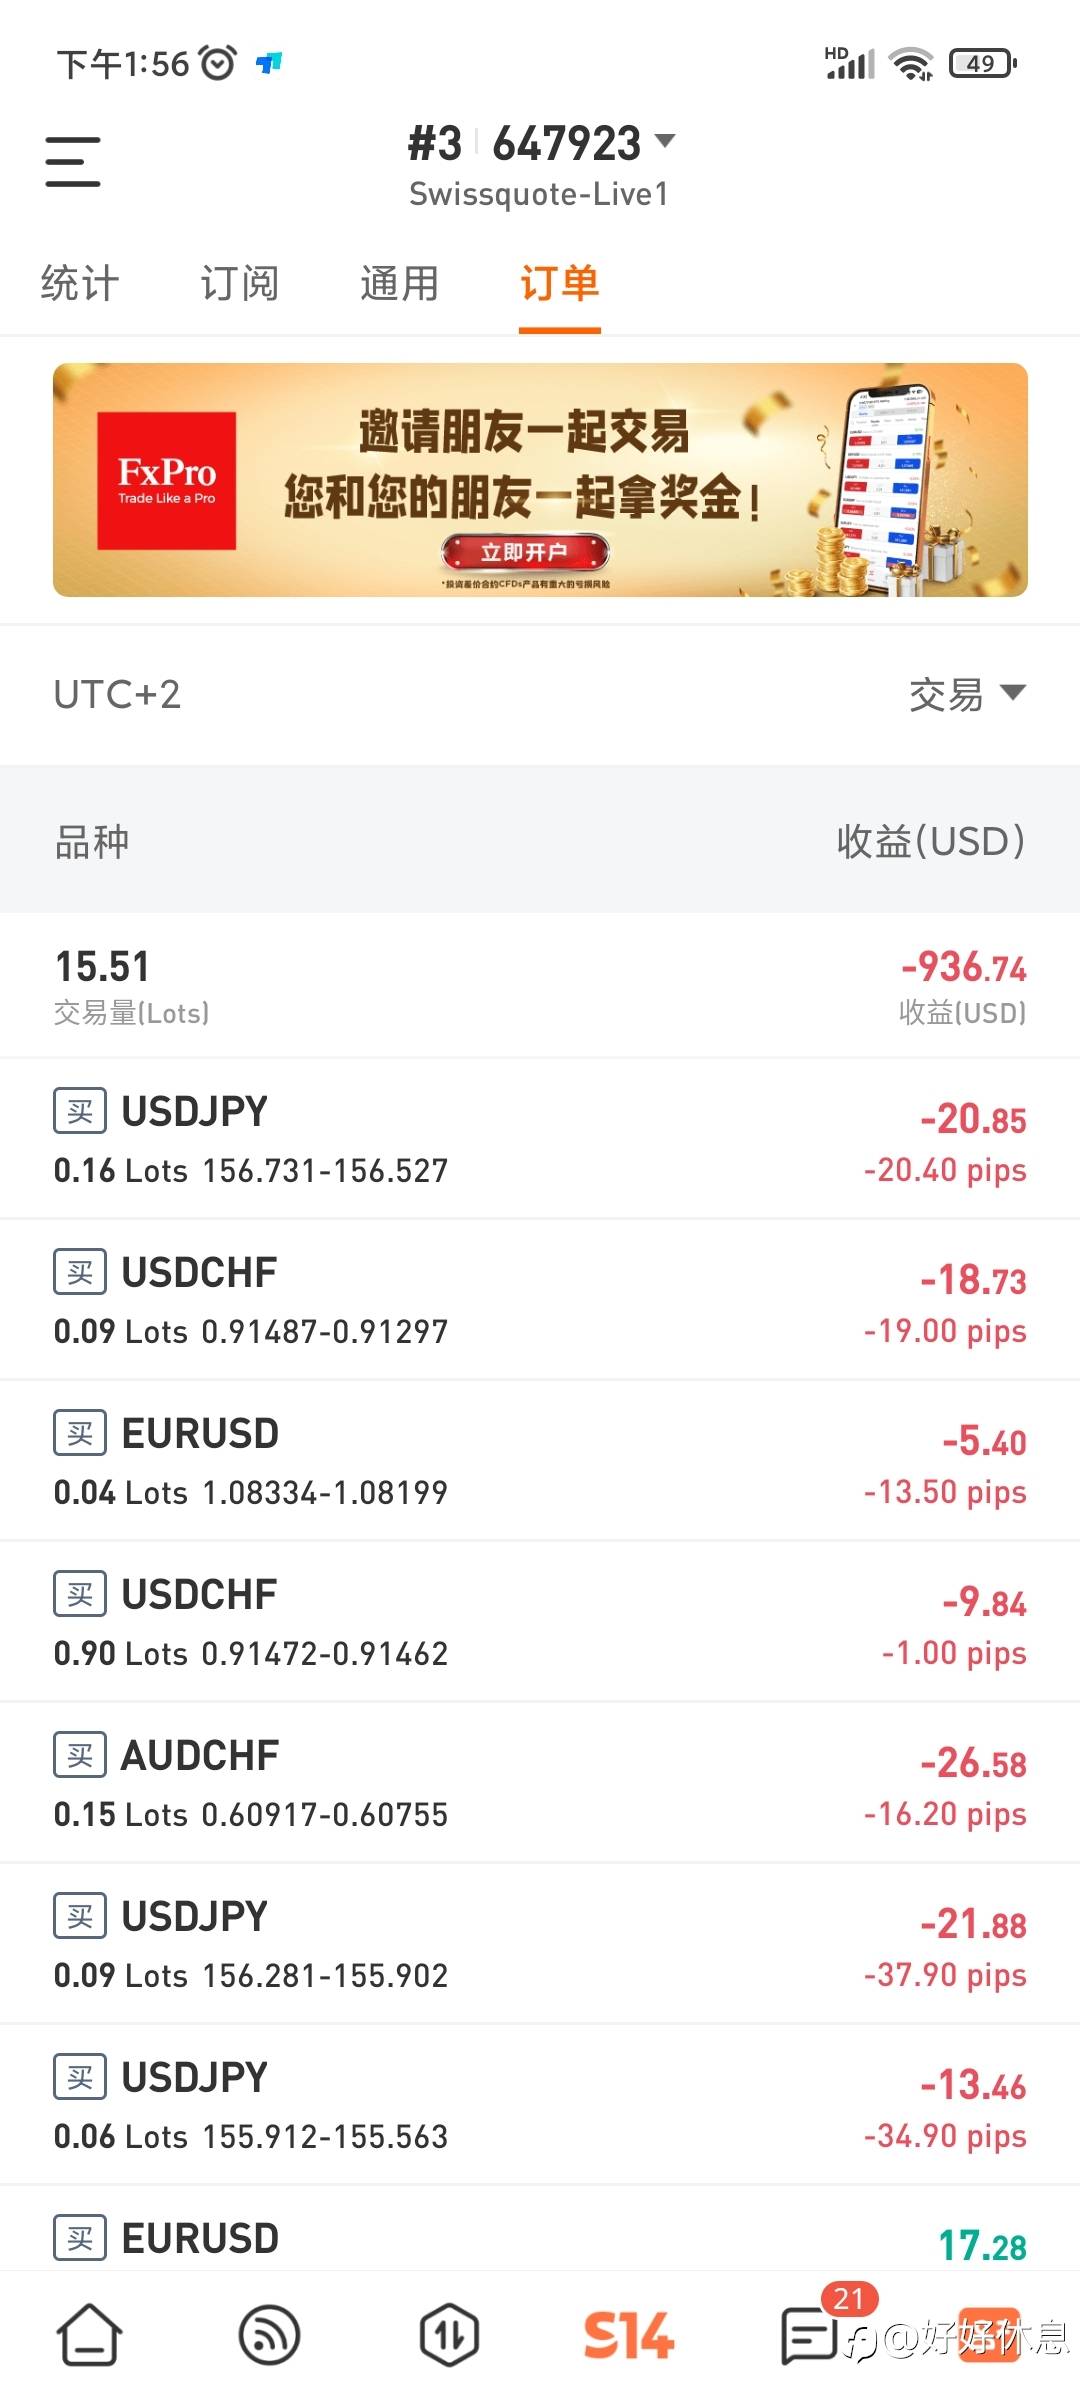Switch to the 订阅 tab

[x=240, y=283]
